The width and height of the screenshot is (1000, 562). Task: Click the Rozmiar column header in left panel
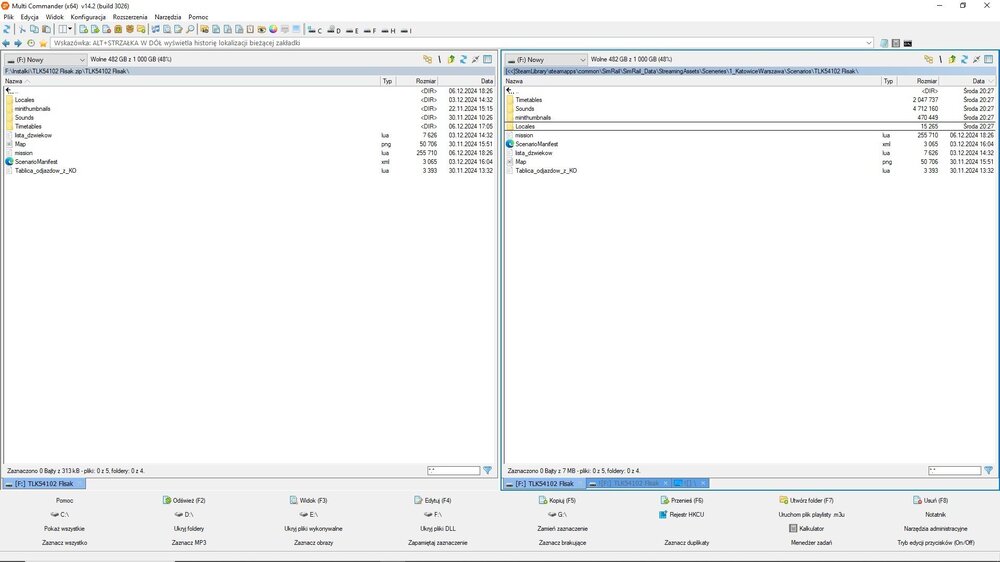tap(426, 81)
